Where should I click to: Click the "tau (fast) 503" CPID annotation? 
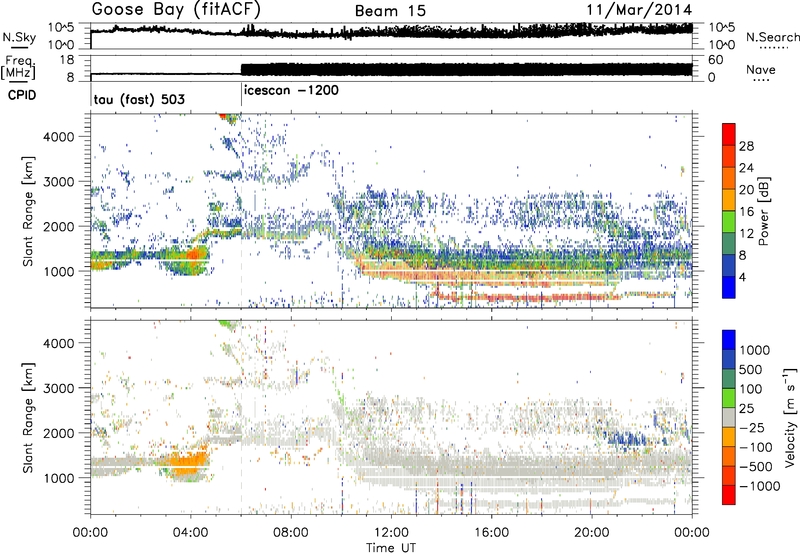[x=139, y=99]
